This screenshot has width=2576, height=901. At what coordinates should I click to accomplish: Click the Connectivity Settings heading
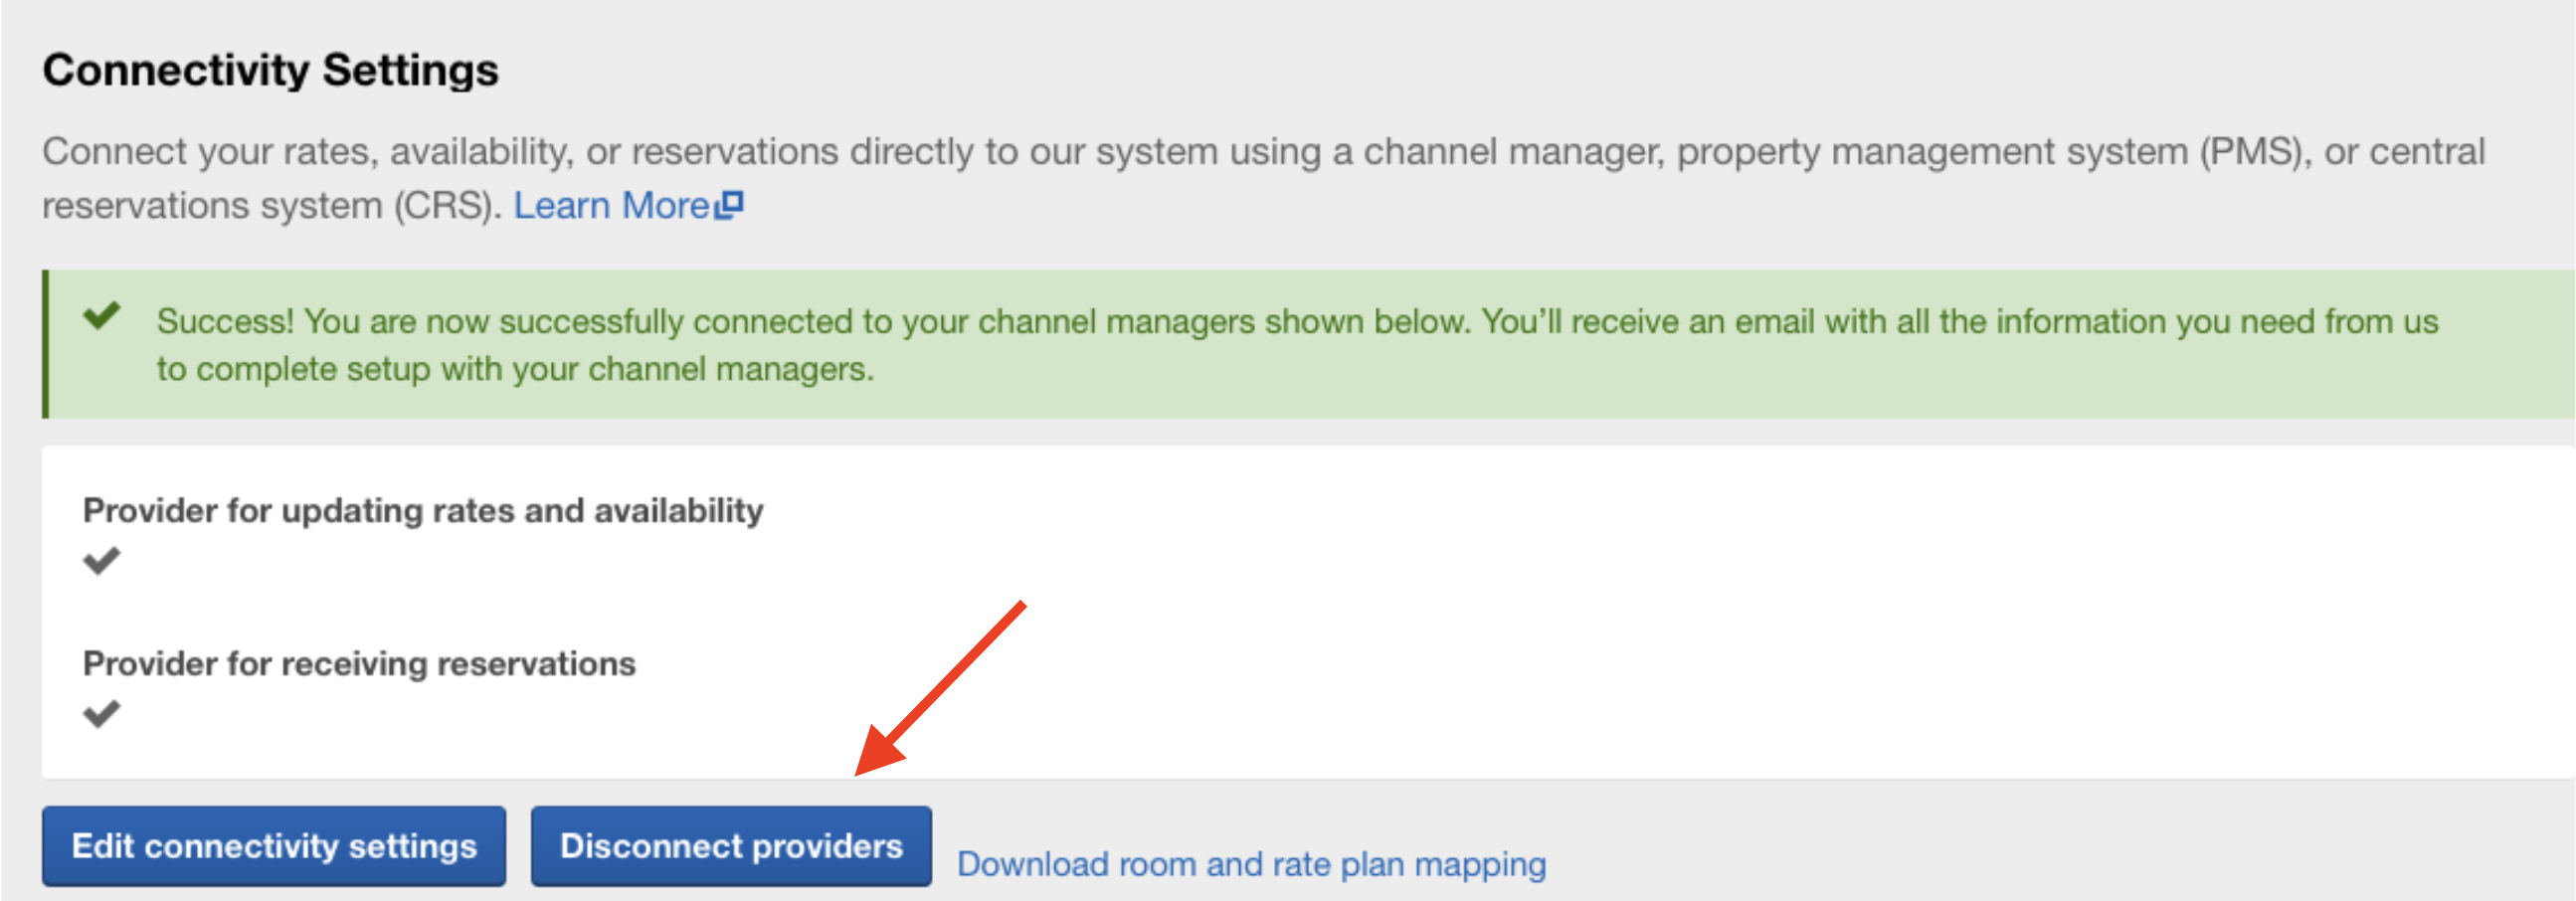270,70
